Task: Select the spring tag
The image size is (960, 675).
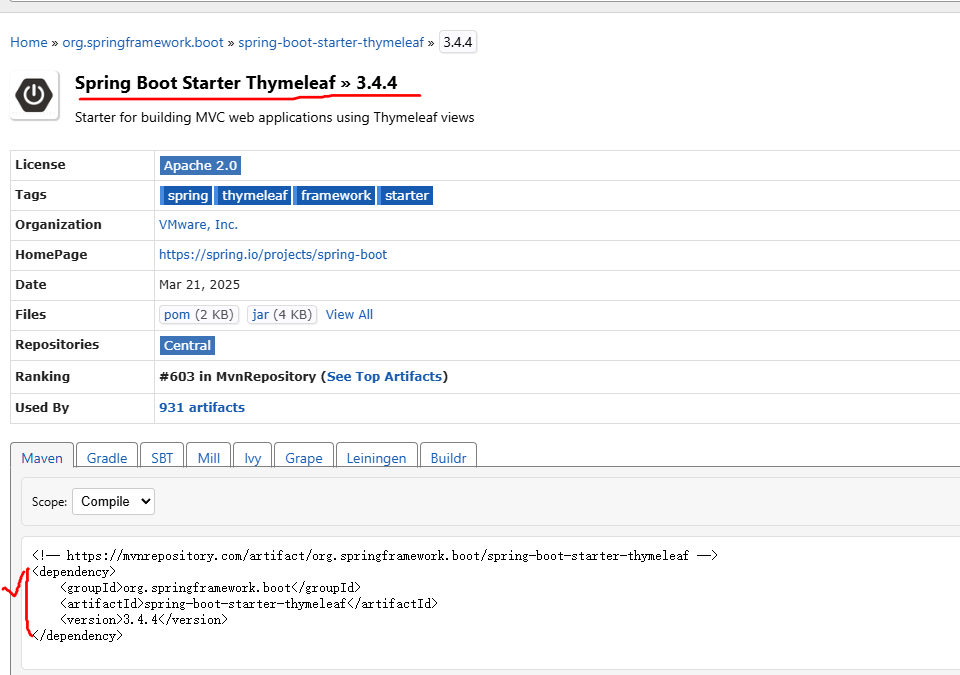Action: (187, 195)
